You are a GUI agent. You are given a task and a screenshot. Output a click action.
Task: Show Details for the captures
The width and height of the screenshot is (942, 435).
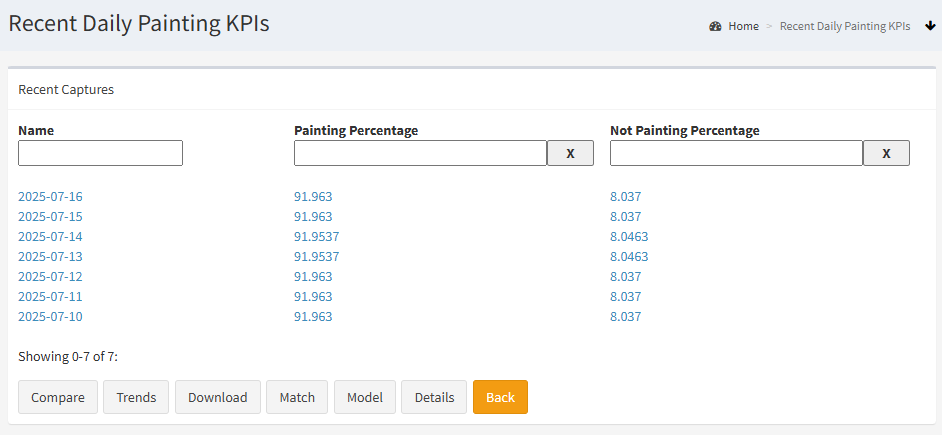pyautogui.click(x=434, y=397)
